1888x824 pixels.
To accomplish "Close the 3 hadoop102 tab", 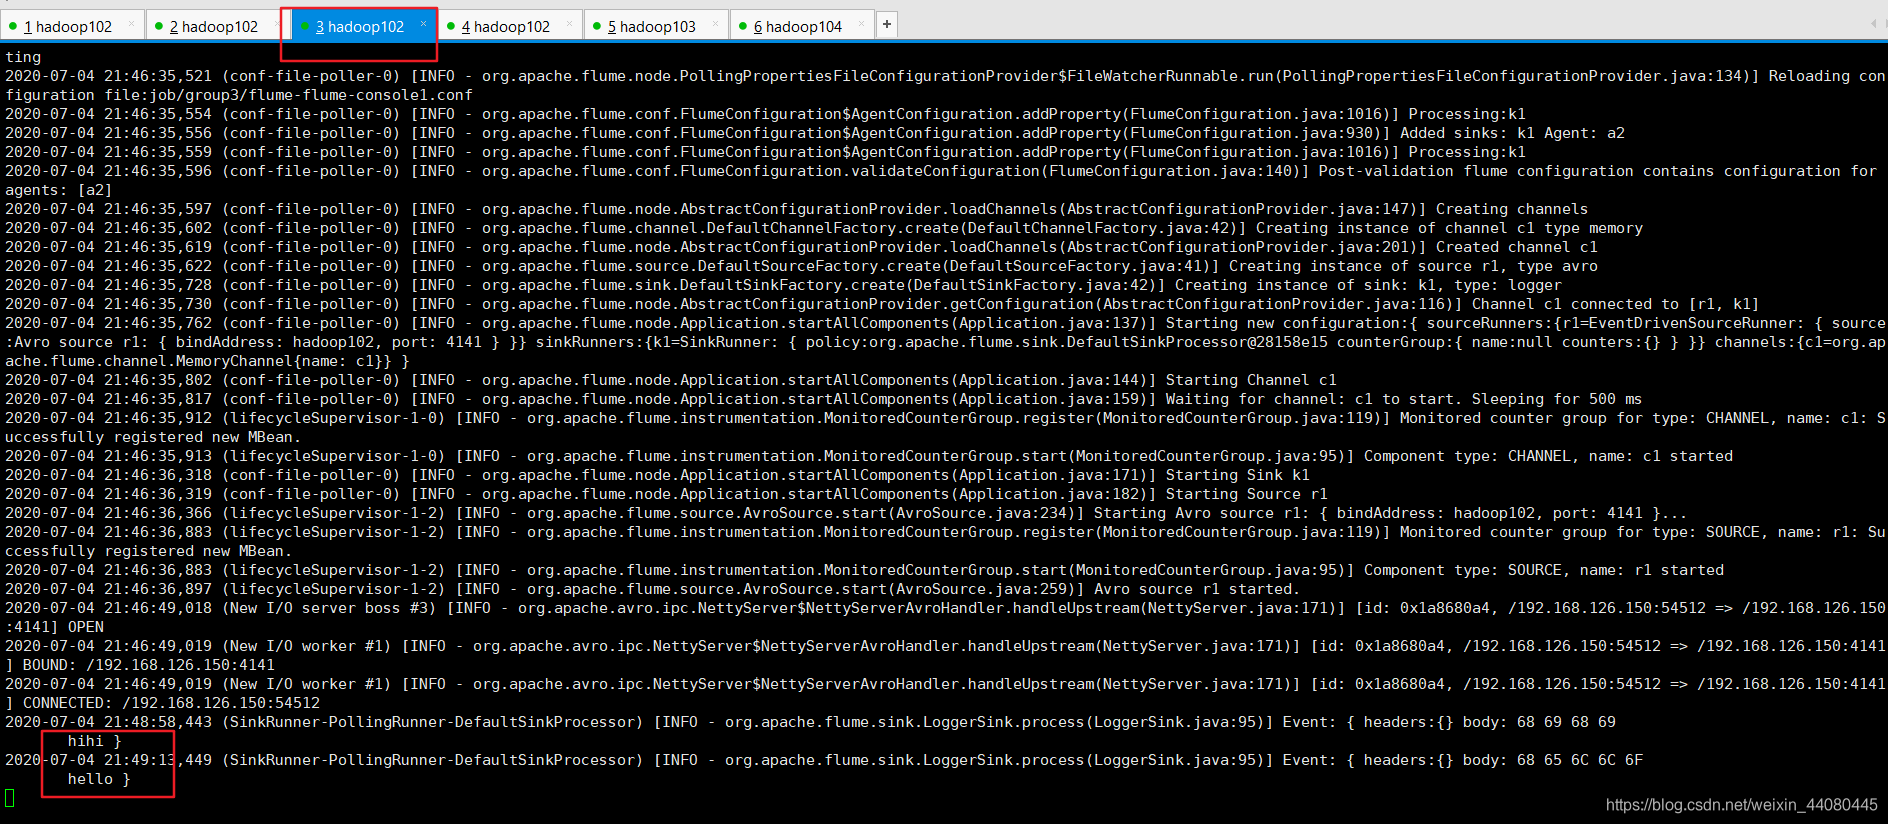I will click(x=423, y=23).
